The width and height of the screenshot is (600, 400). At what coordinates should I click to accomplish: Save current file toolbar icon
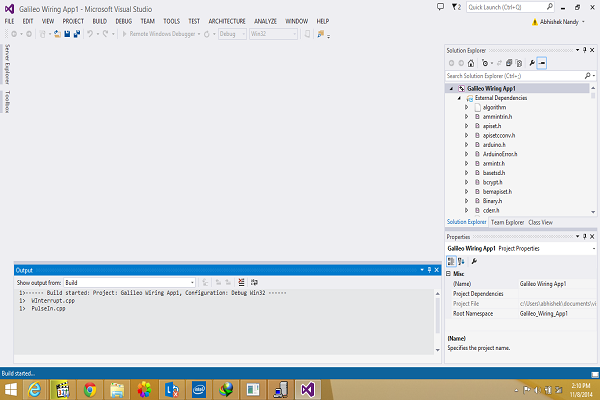coord(67,34)
